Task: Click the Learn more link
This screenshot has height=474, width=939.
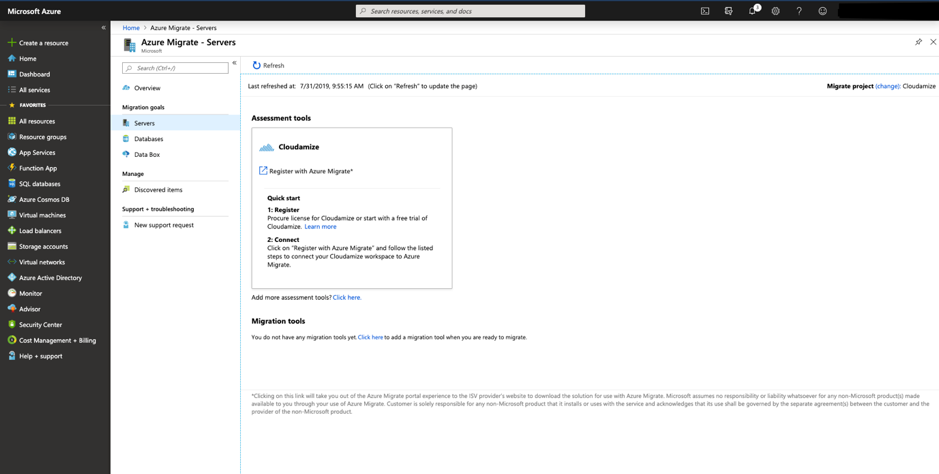Action: pos(320,227)
